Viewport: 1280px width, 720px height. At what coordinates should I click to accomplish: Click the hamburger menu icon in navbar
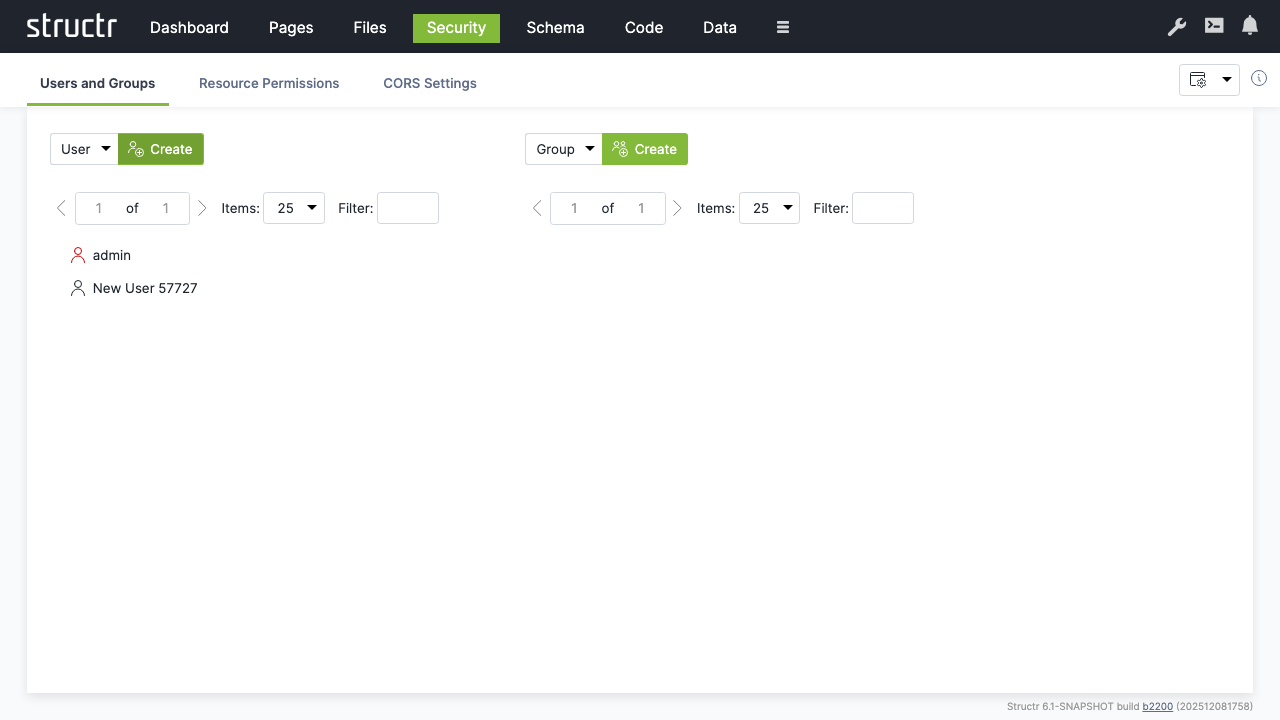tap(782, 27)
